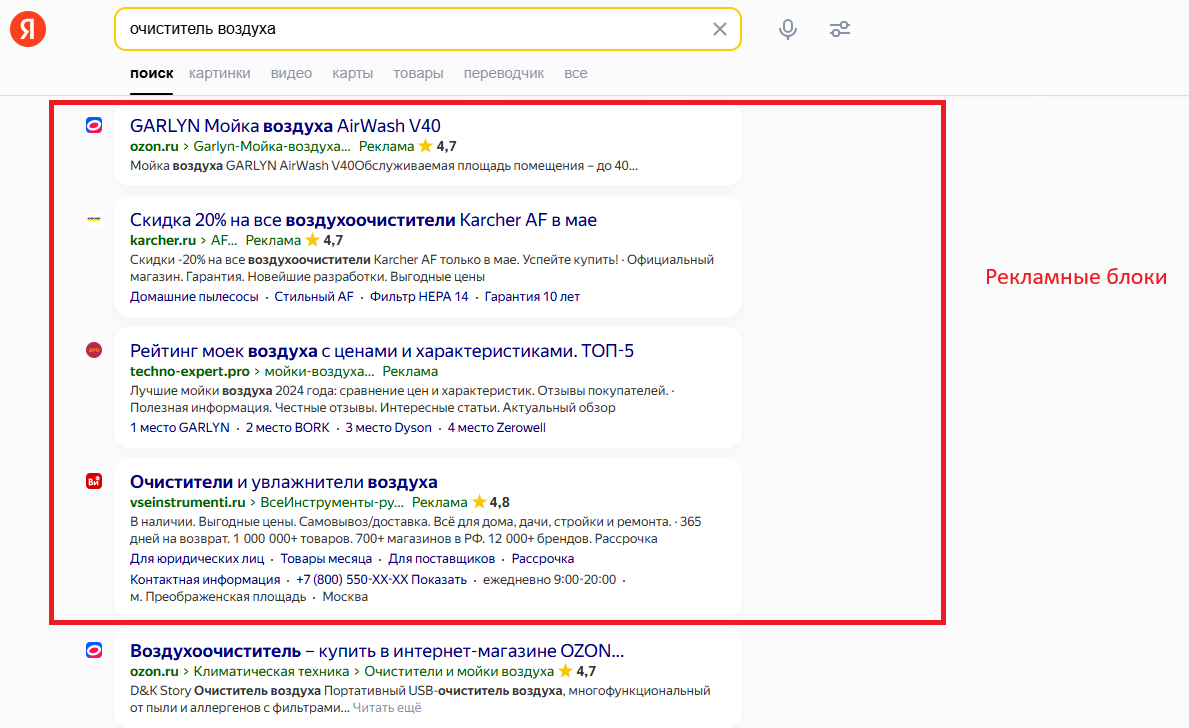Select the 'поиск' tab
This screenshot has height=728, width=1189.
(152, 74)
